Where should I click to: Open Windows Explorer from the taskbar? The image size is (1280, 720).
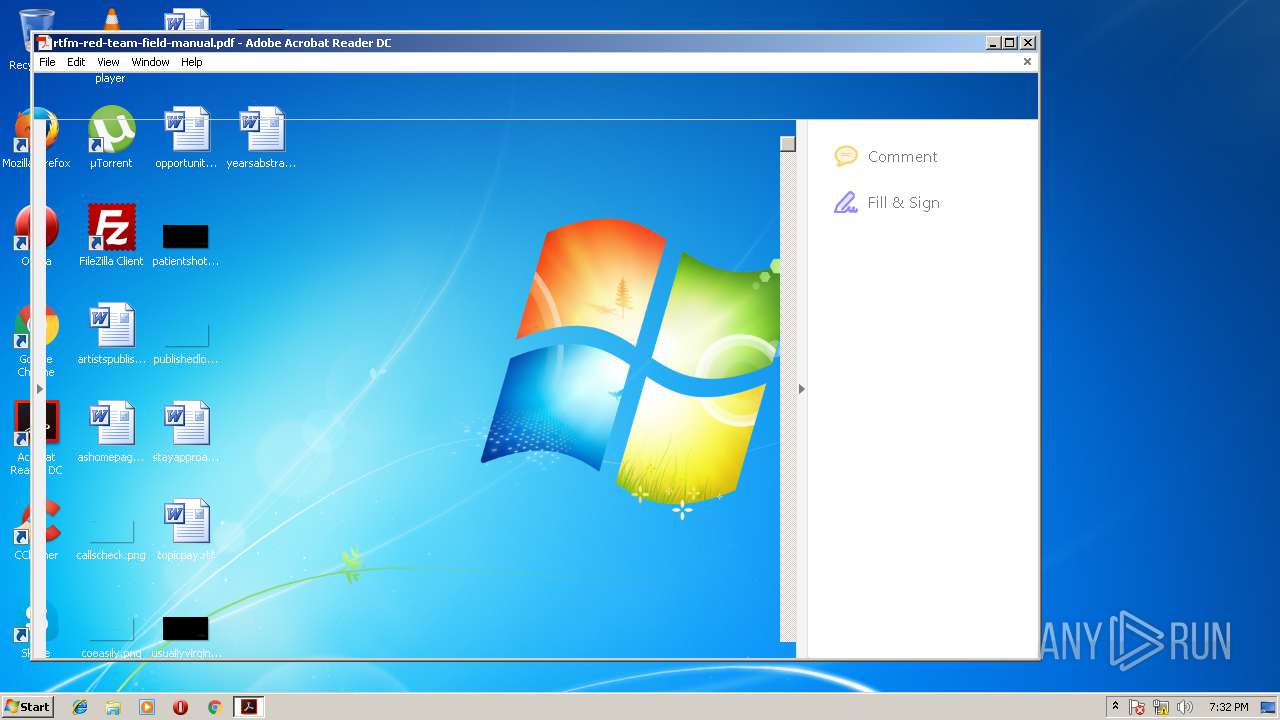113,707
